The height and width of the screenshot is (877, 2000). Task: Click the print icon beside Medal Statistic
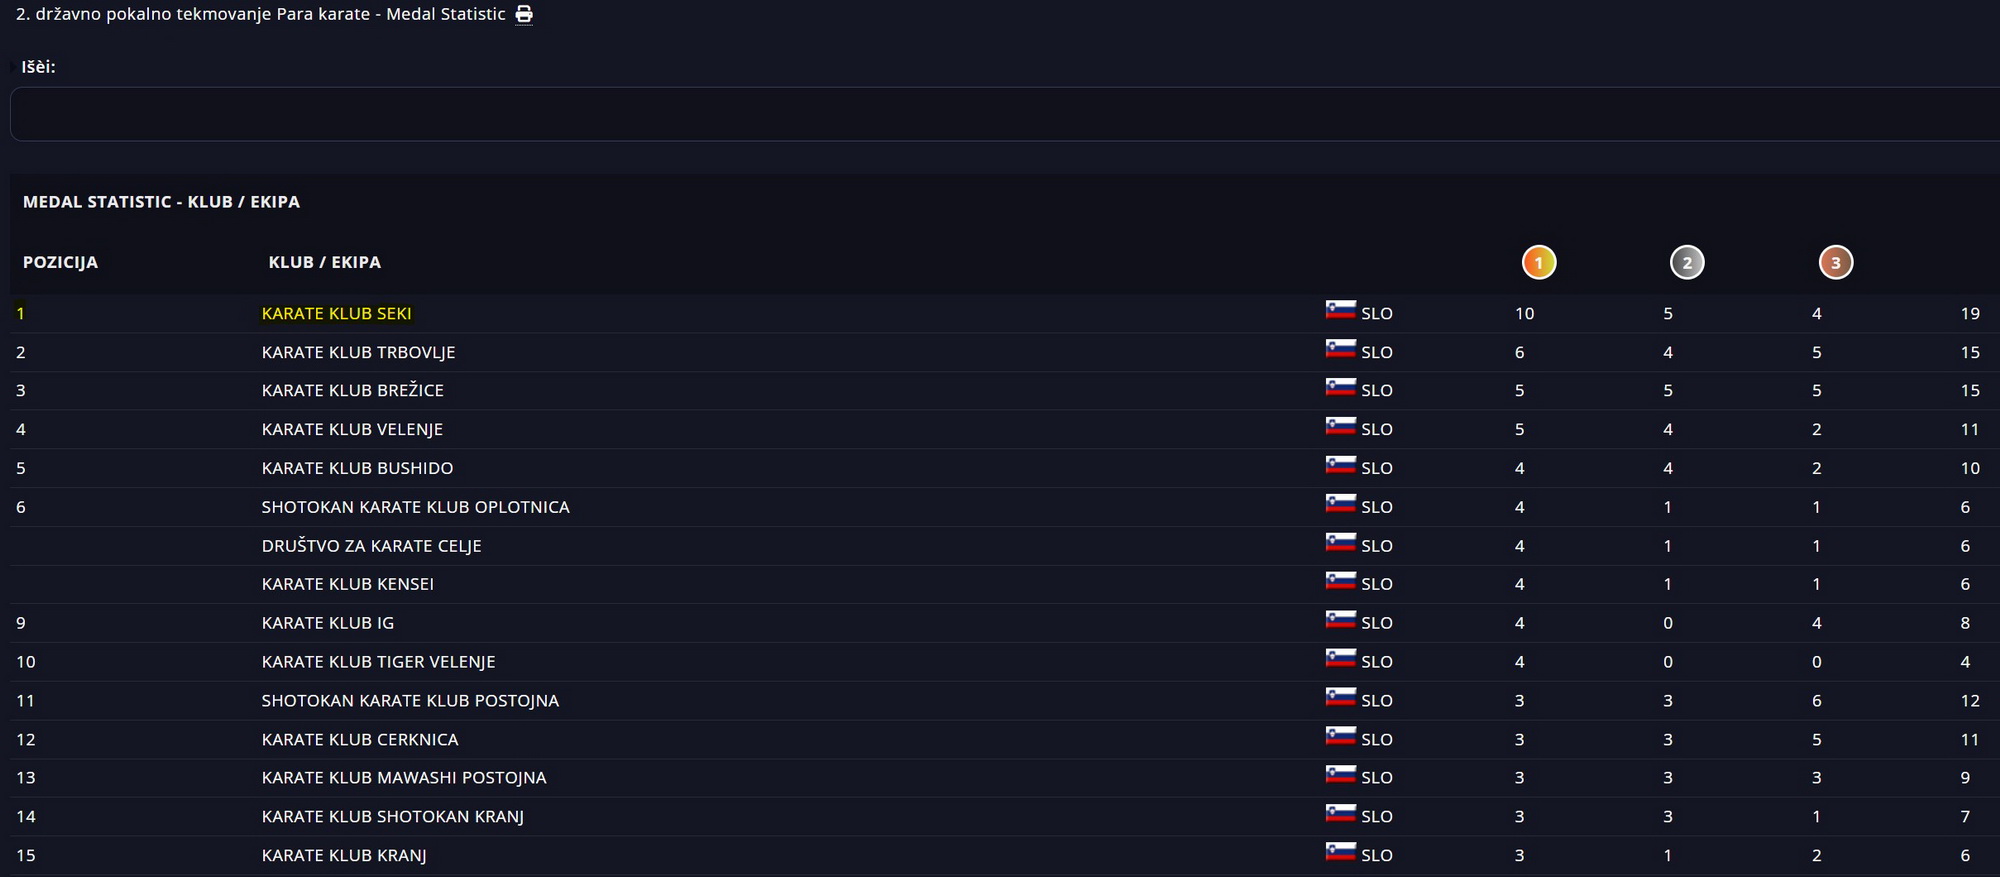pos(524,15)
